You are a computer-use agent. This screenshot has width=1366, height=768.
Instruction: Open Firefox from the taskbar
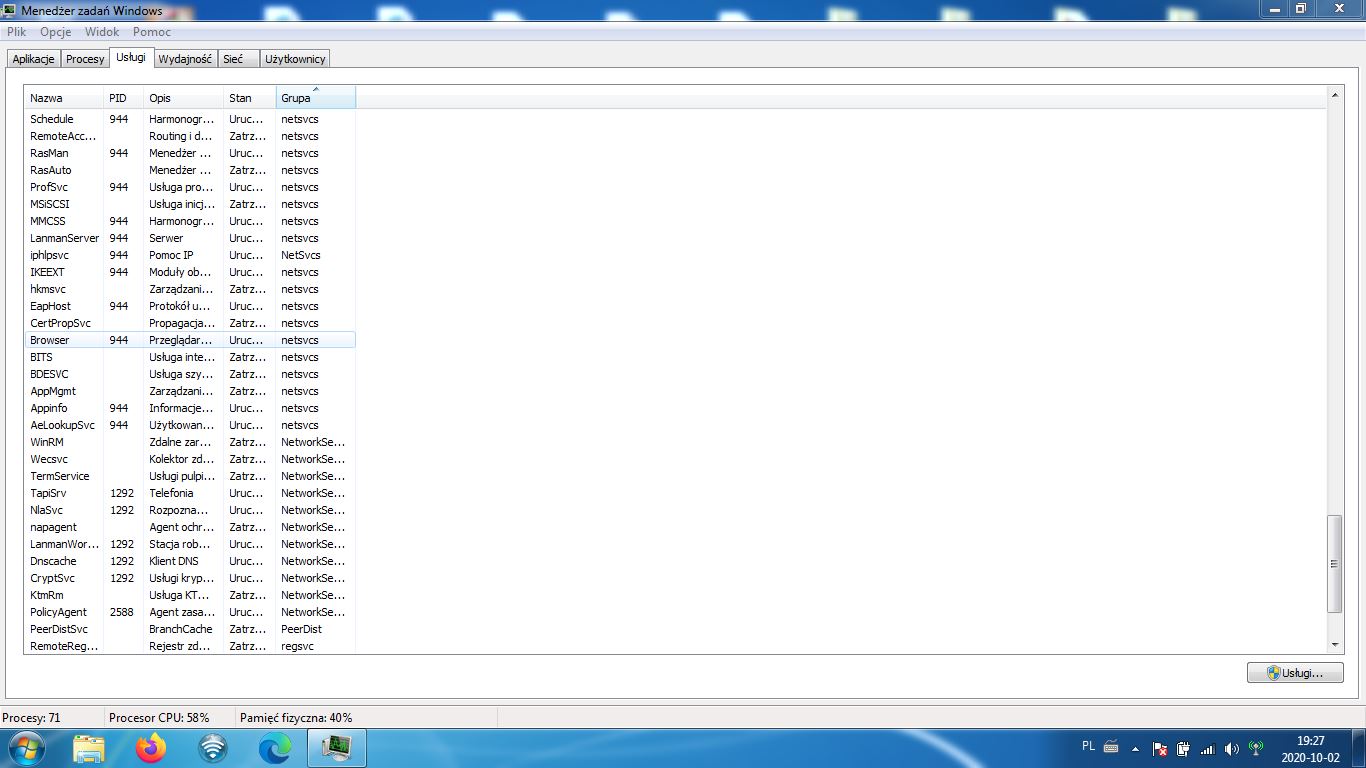click(x=151, y=748)
